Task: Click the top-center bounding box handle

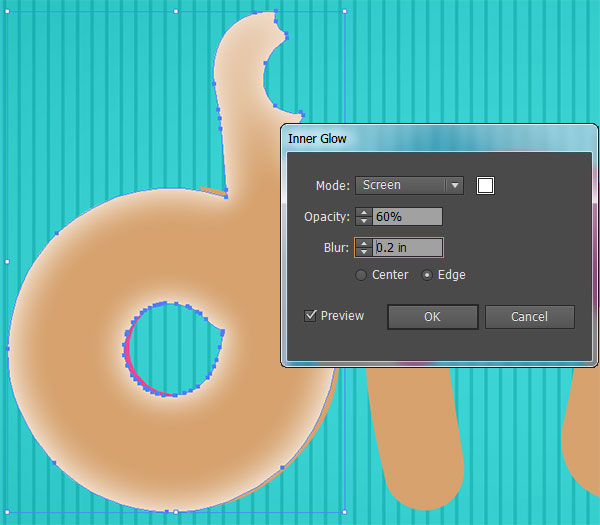Action: (176, 11)
